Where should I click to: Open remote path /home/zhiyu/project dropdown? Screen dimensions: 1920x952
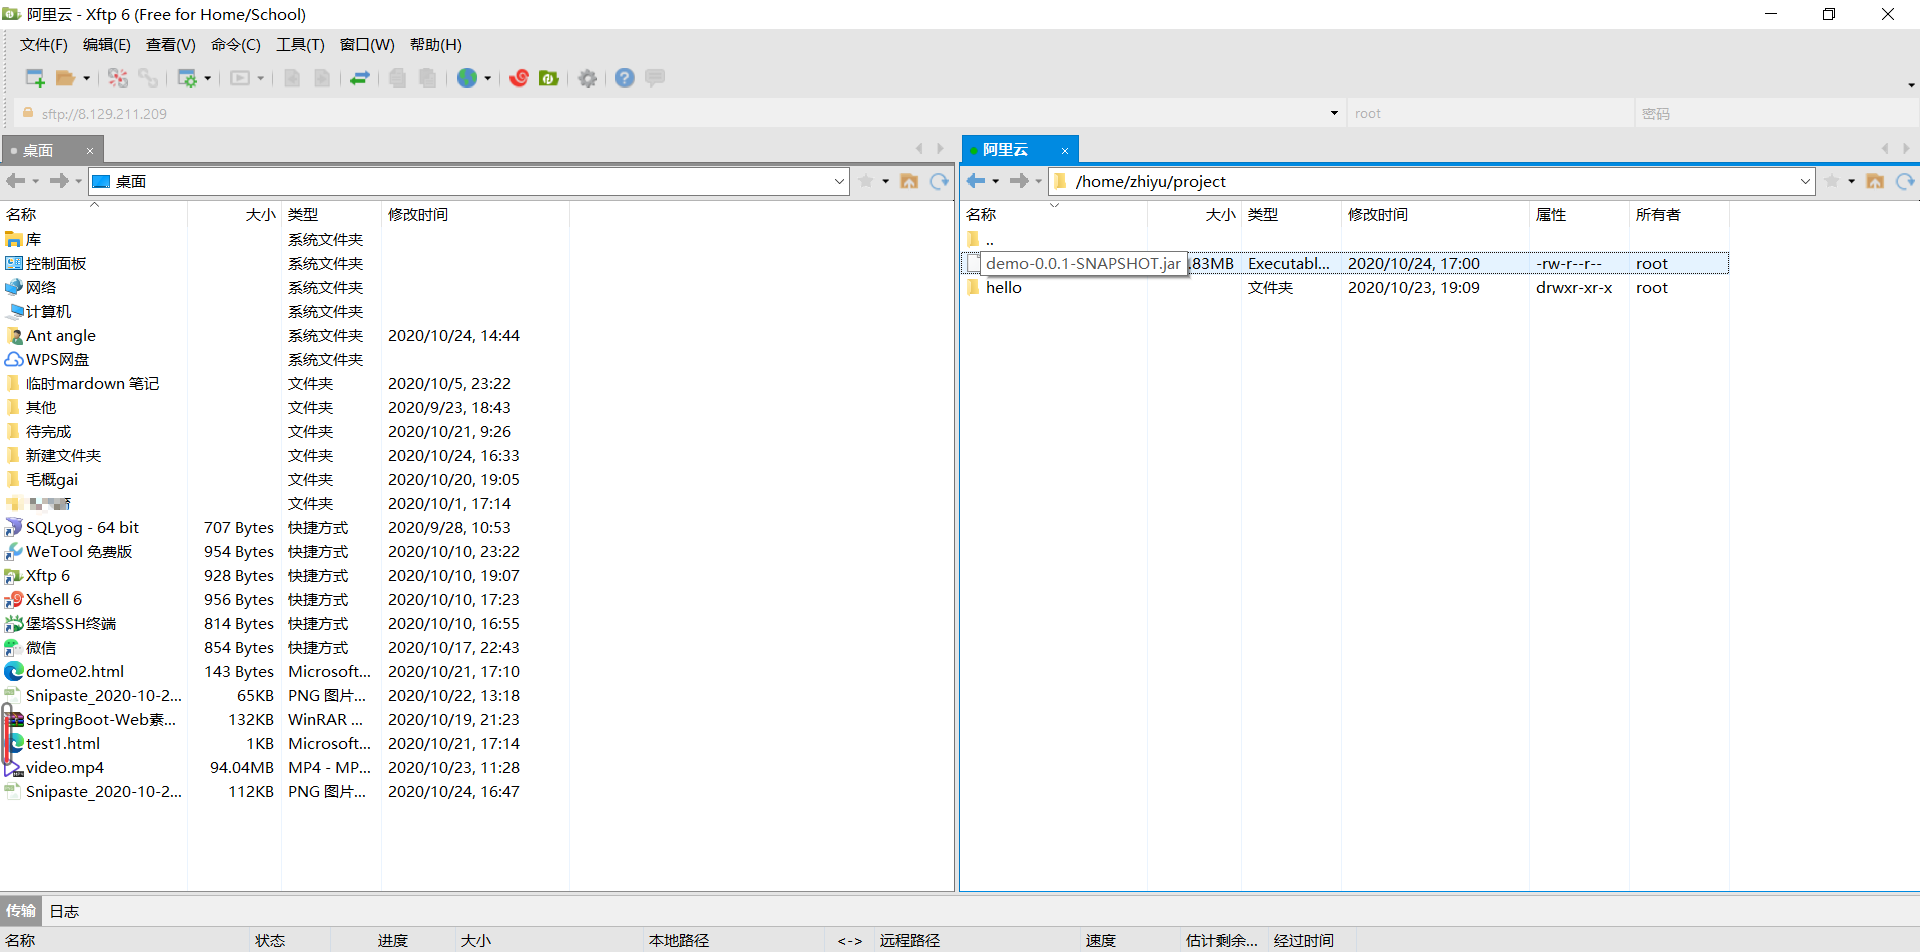1805,181
